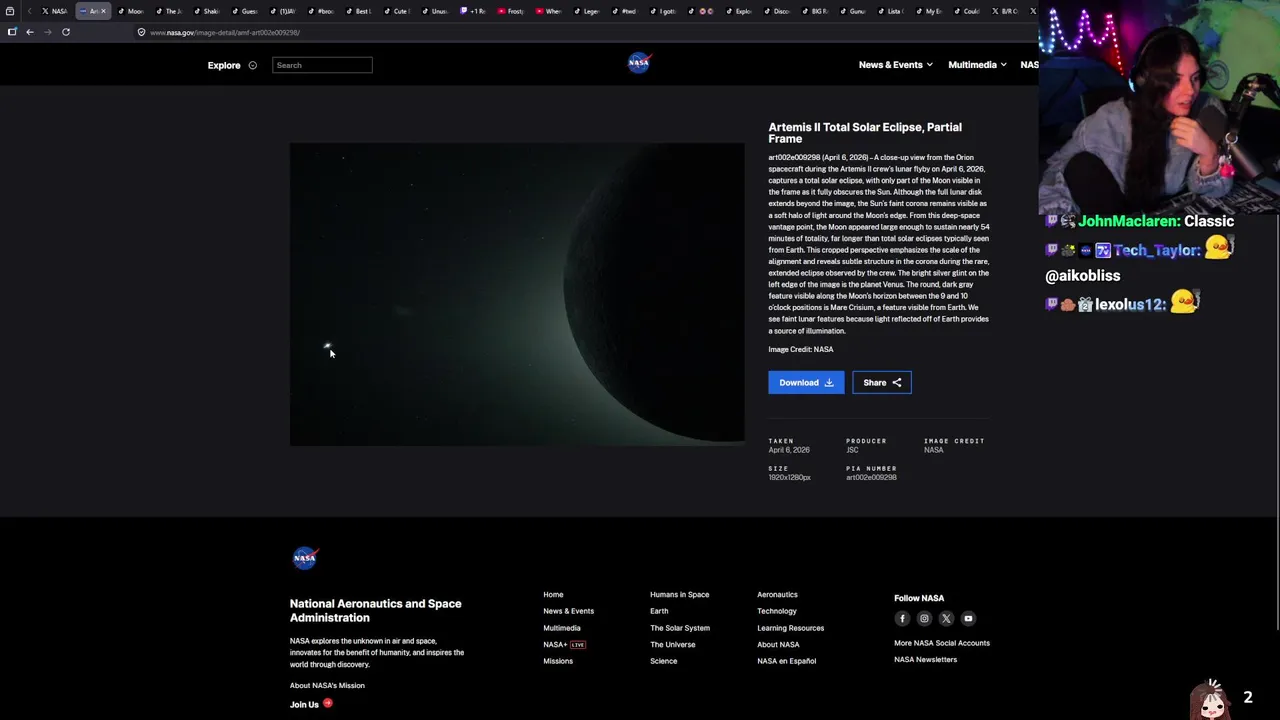The image size is (1280, 720).
Task: Open the Explore menu
Action: [x=224, y=65]
